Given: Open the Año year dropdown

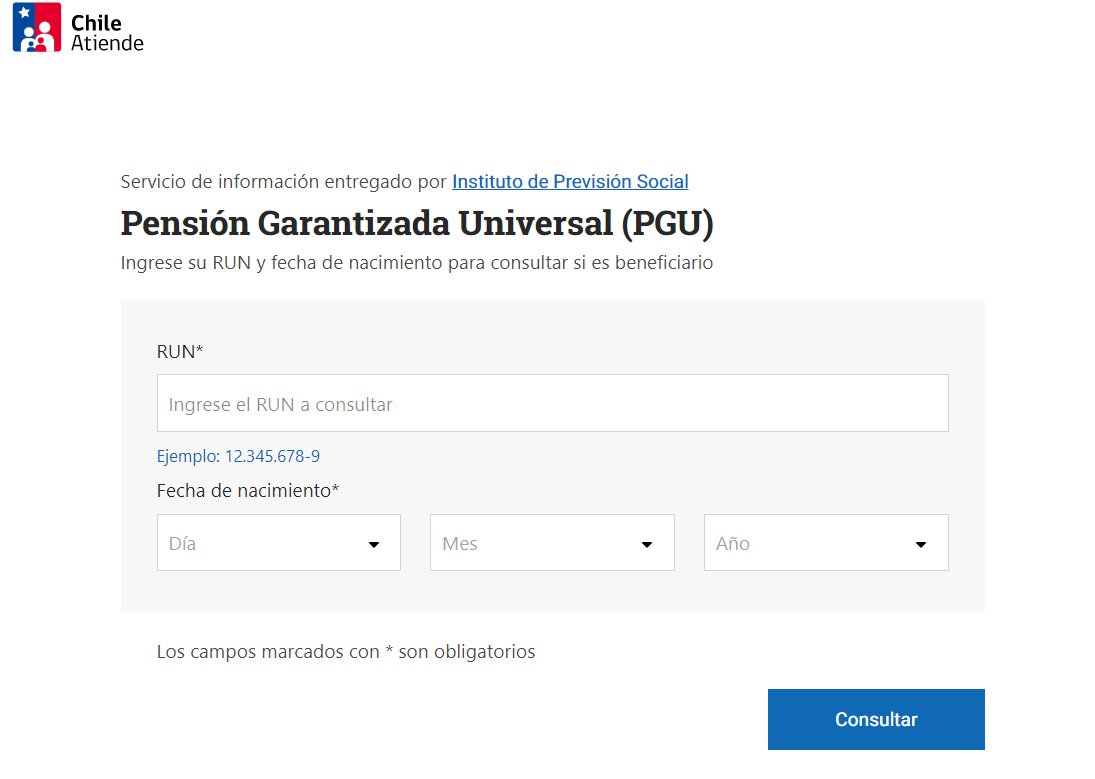Looking at the screenshot, I should (x=826, y=543).
